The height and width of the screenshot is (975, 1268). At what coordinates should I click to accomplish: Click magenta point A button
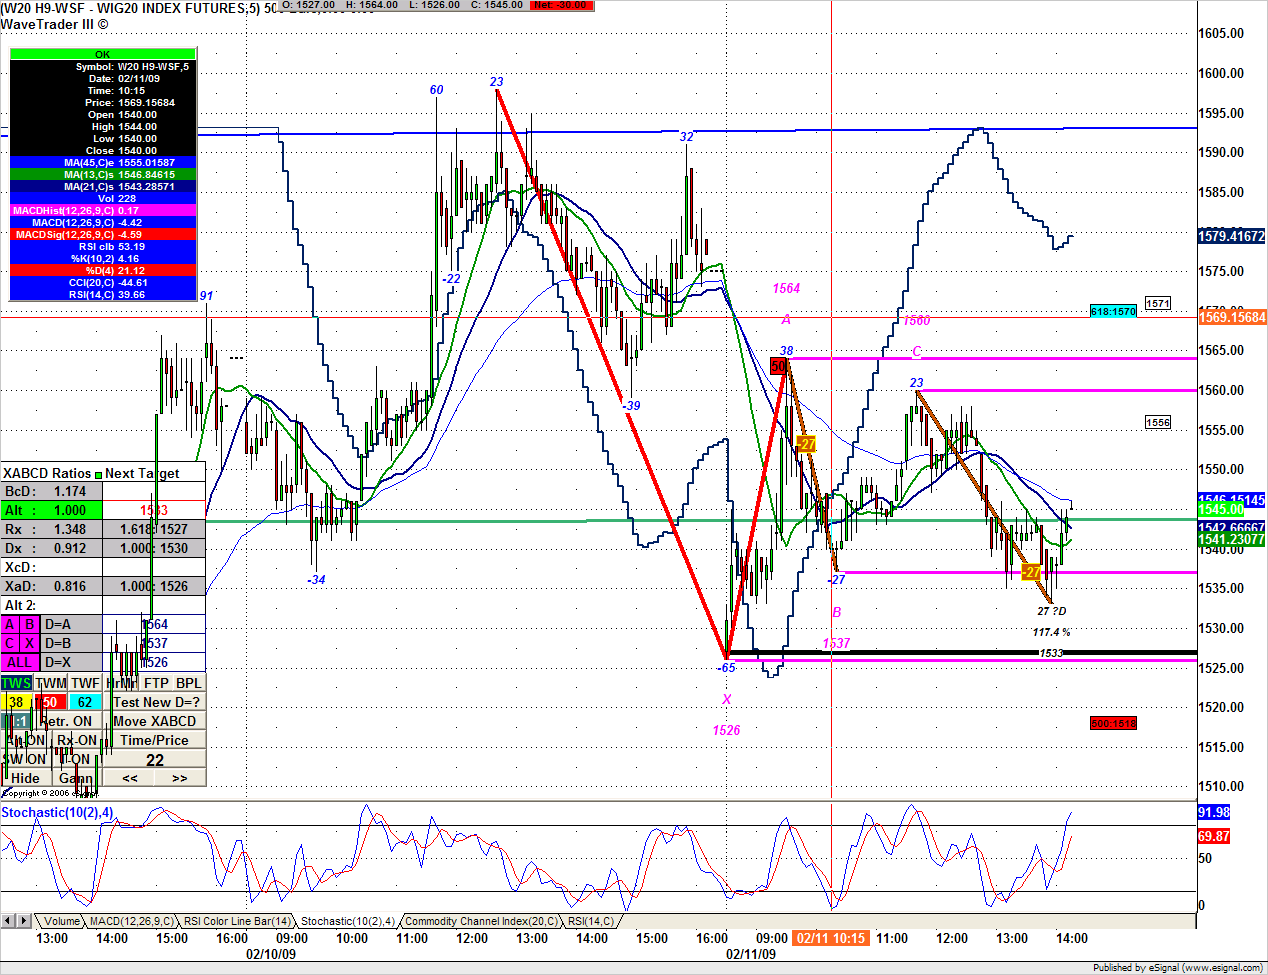coord(10,624)
